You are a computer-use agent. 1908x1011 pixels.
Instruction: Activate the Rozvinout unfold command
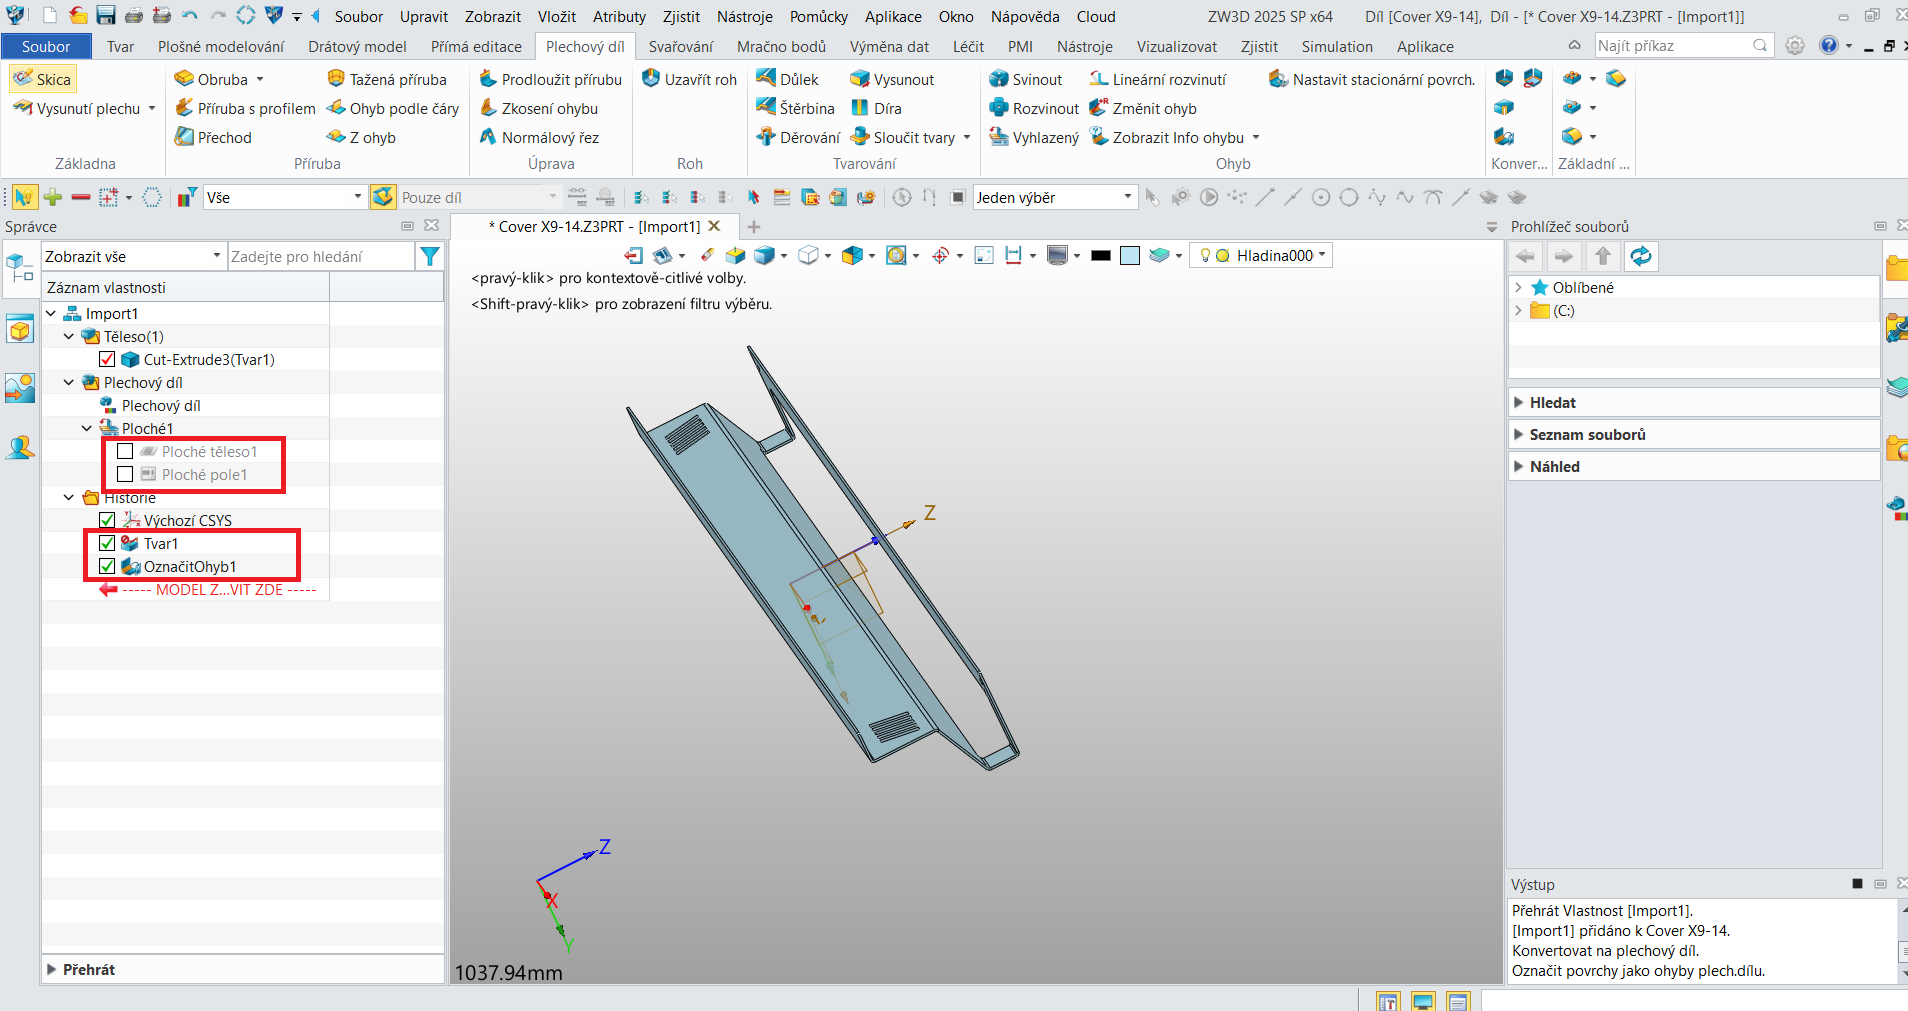[1034, 108]
